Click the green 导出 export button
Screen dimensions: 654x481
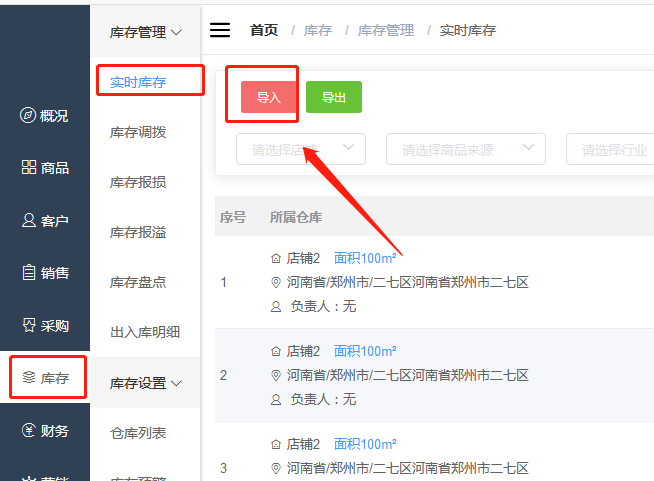click(334, 97)
